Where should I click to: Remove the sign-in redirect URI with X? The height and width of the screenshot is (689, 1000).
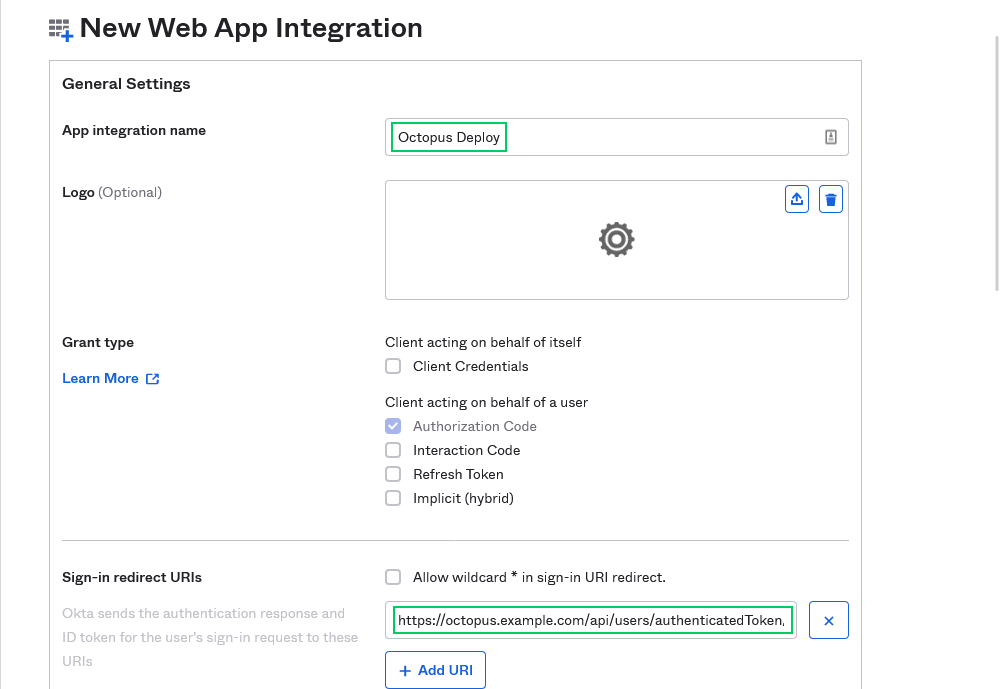tap(828, 620)
